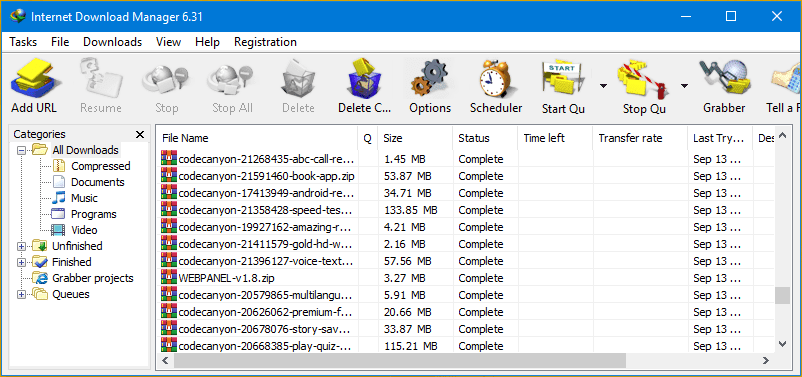This screenshot has width=802, height=377.
Task: Click the vertical scrollbar down arrow
Action: click(782, 343)
